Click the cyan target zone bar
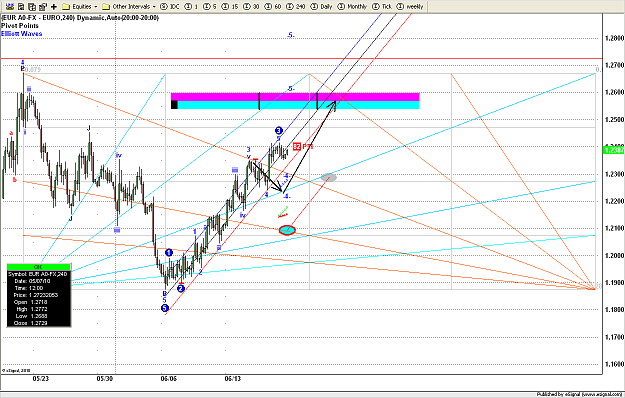The height and width of the screenshot is (398, 625). [295, 105]
